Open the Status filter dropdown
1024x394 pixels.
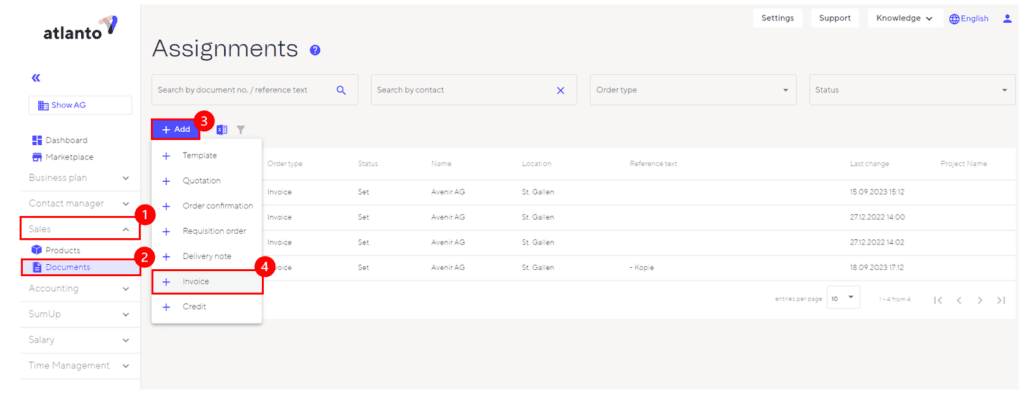[x=912, y=90]
